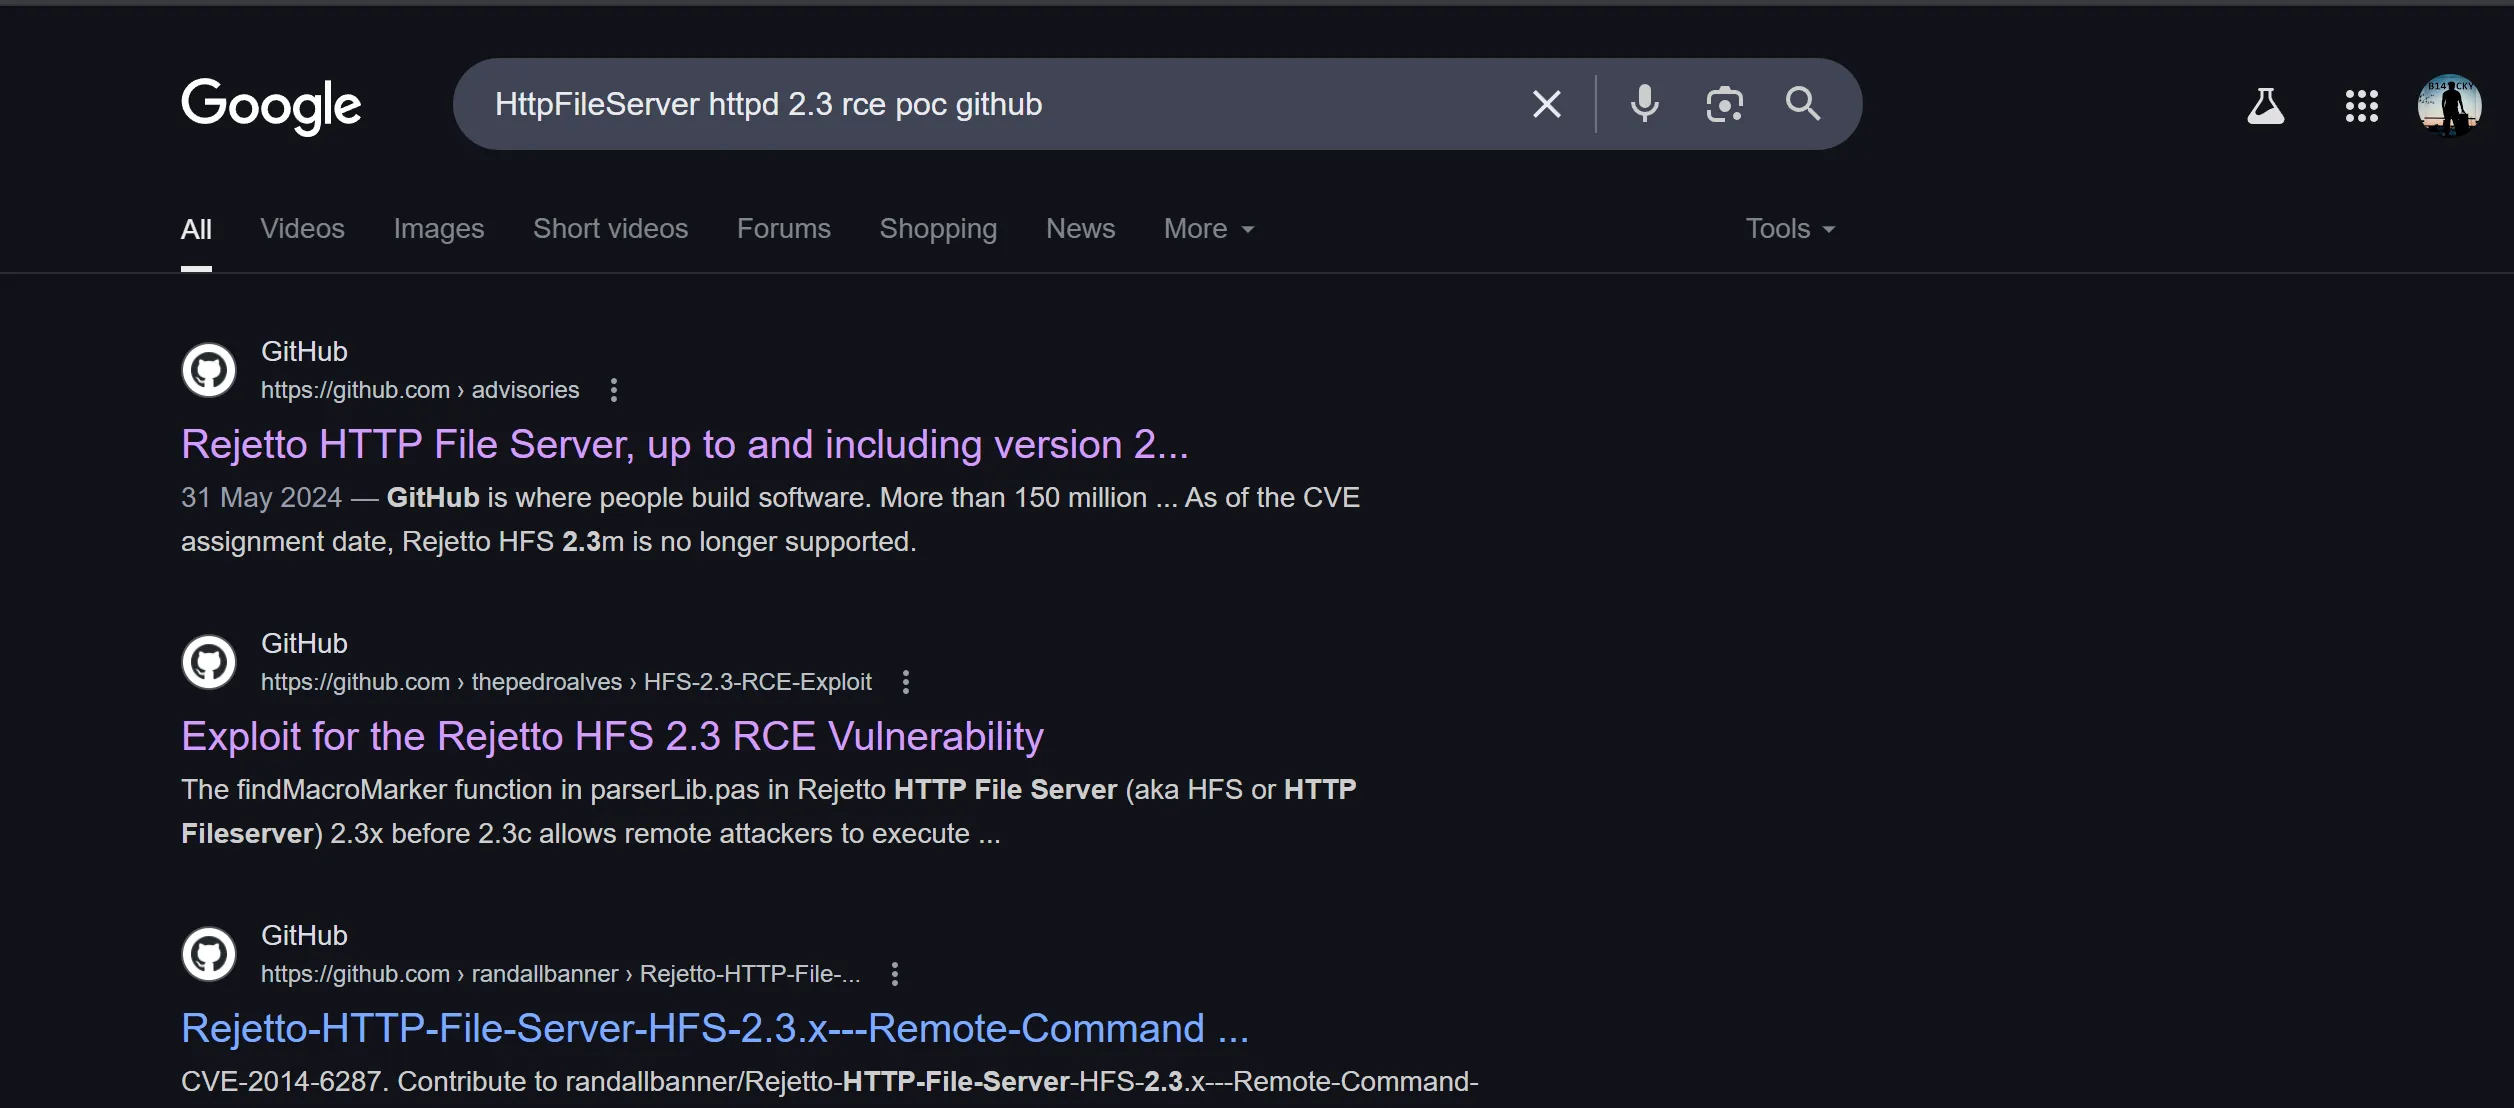
Task: Switch to the Videos tab
Action: pos(302,229)
